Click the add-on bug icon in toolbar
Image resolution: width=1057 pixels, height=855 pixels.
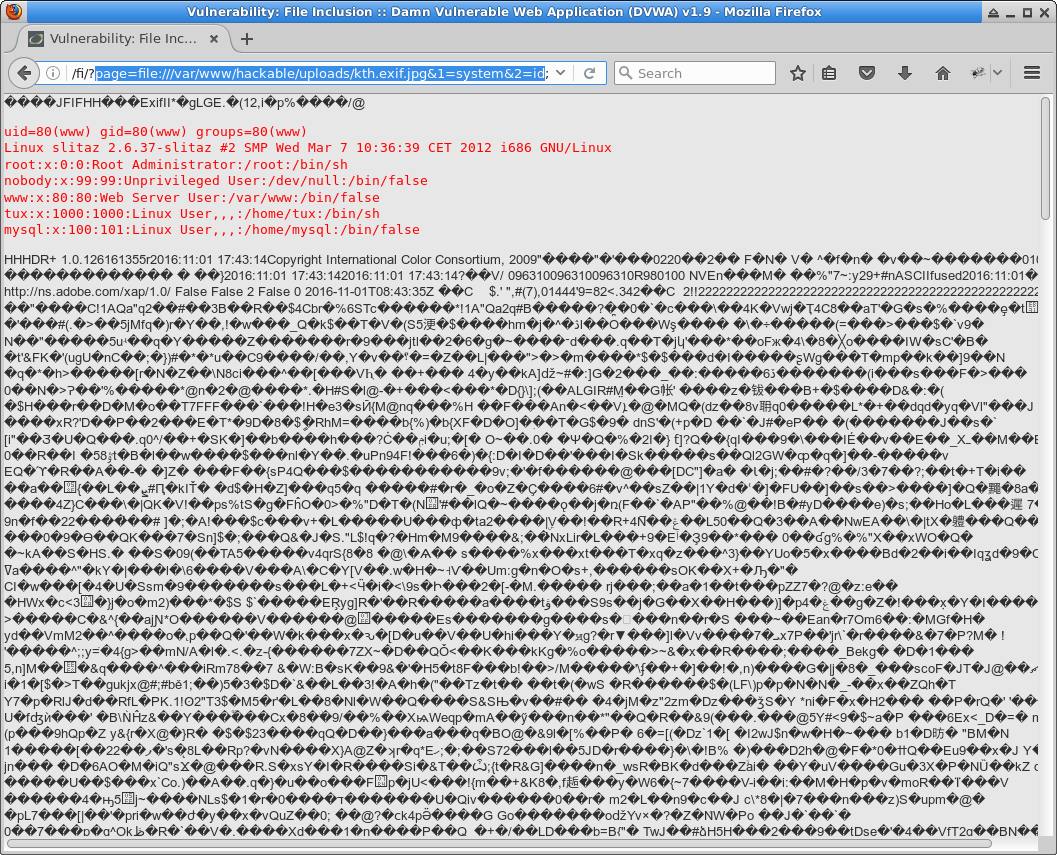pyautogui.click(x=977, y=73)
